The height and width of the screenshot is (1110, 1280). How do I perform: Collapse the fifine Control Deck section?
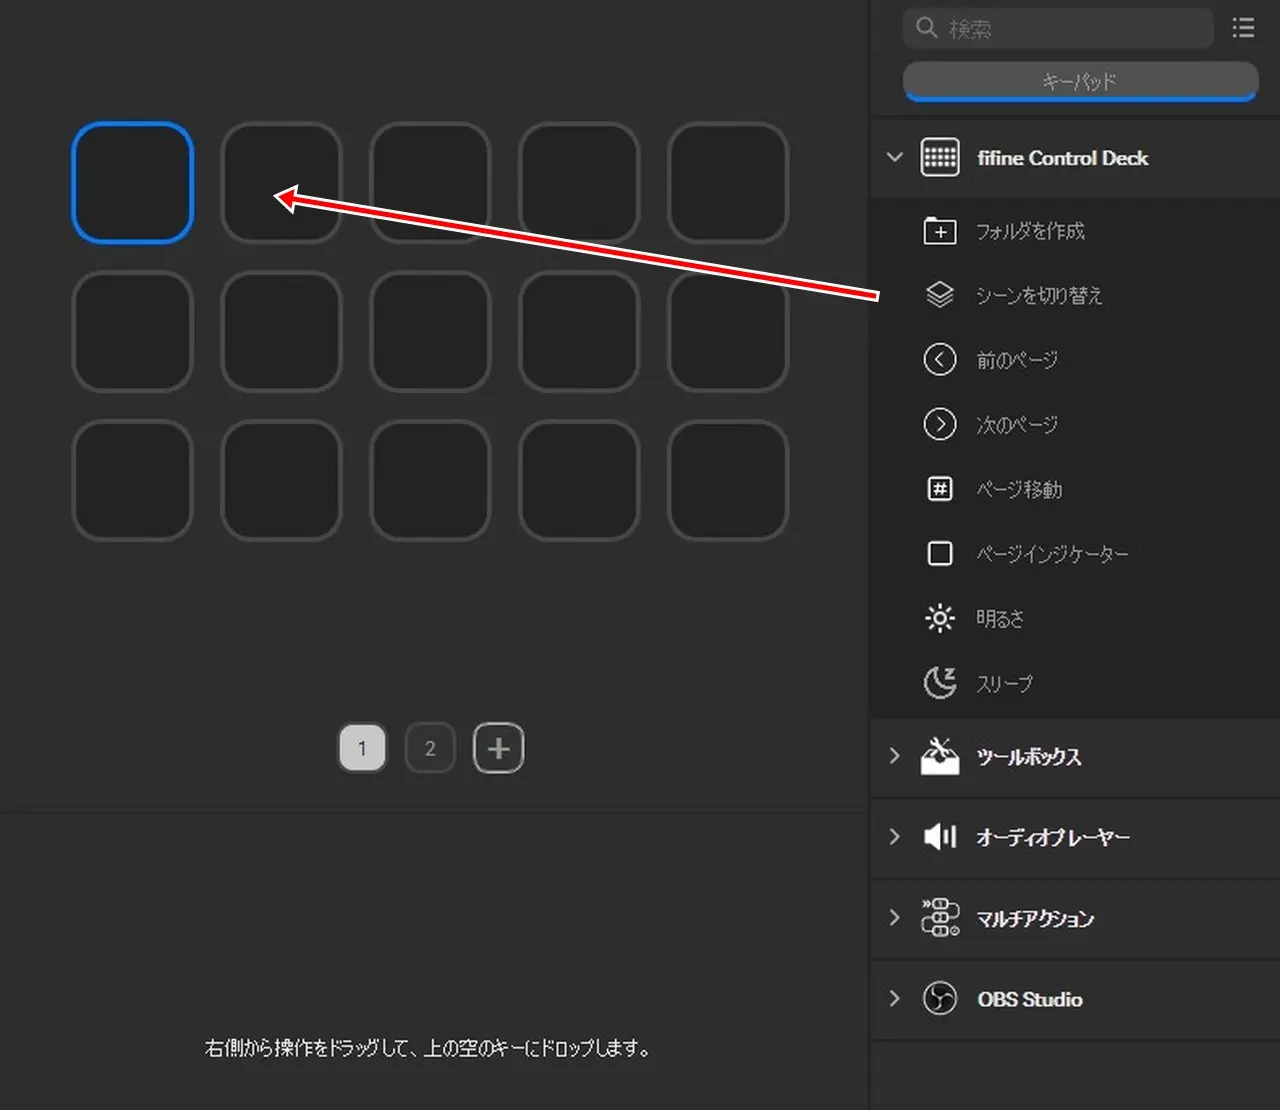[x=895, y=158]
